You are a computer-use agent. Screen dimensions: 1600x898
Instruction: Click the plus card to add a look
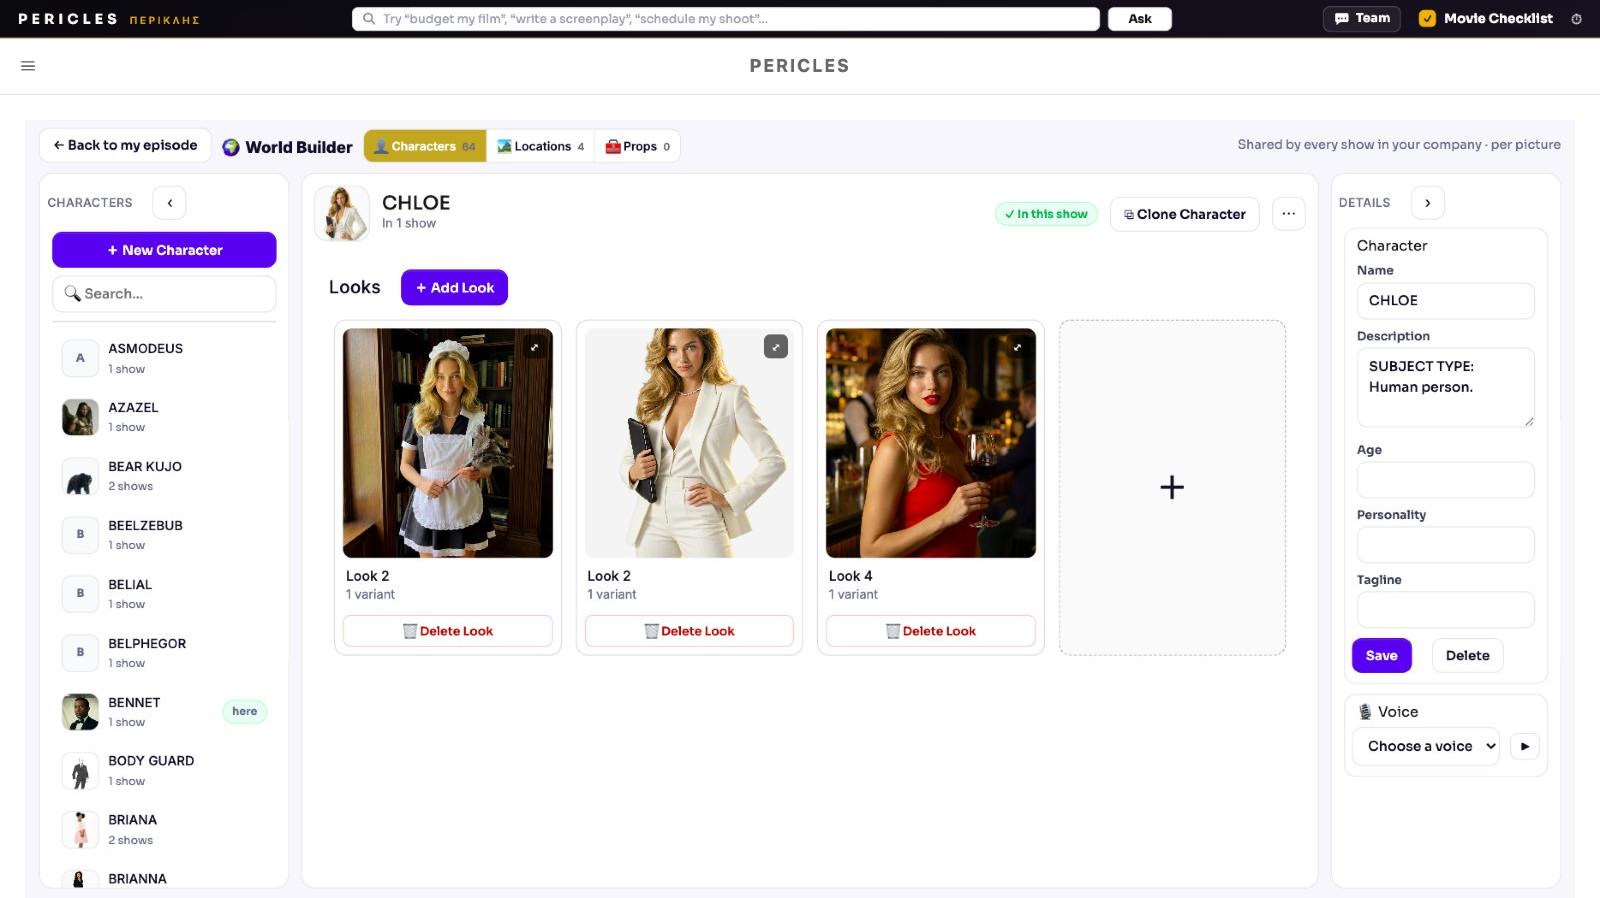1172,487
